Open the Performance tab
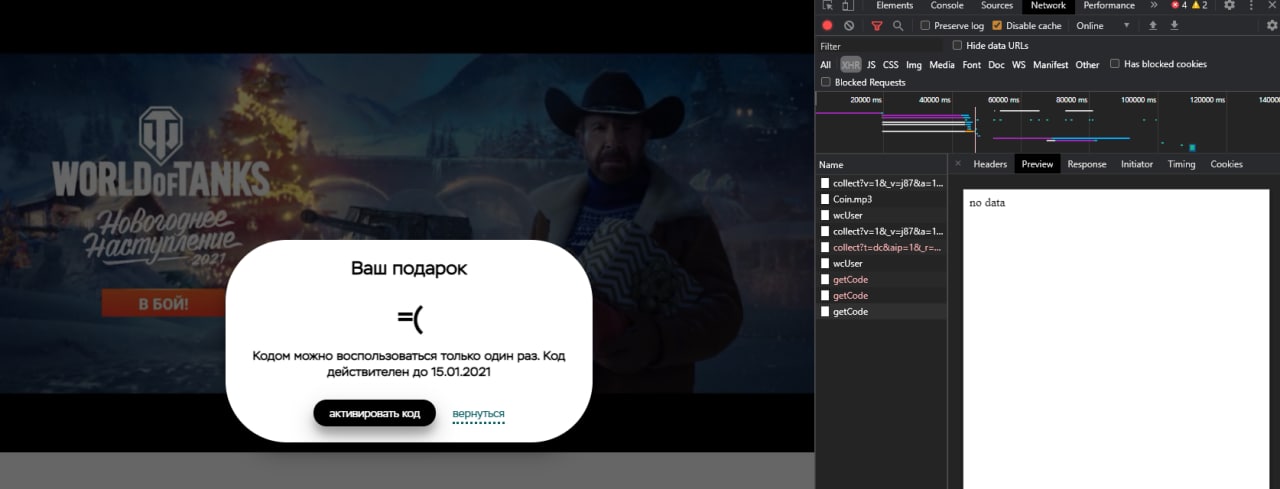 tap(1109, 6)
